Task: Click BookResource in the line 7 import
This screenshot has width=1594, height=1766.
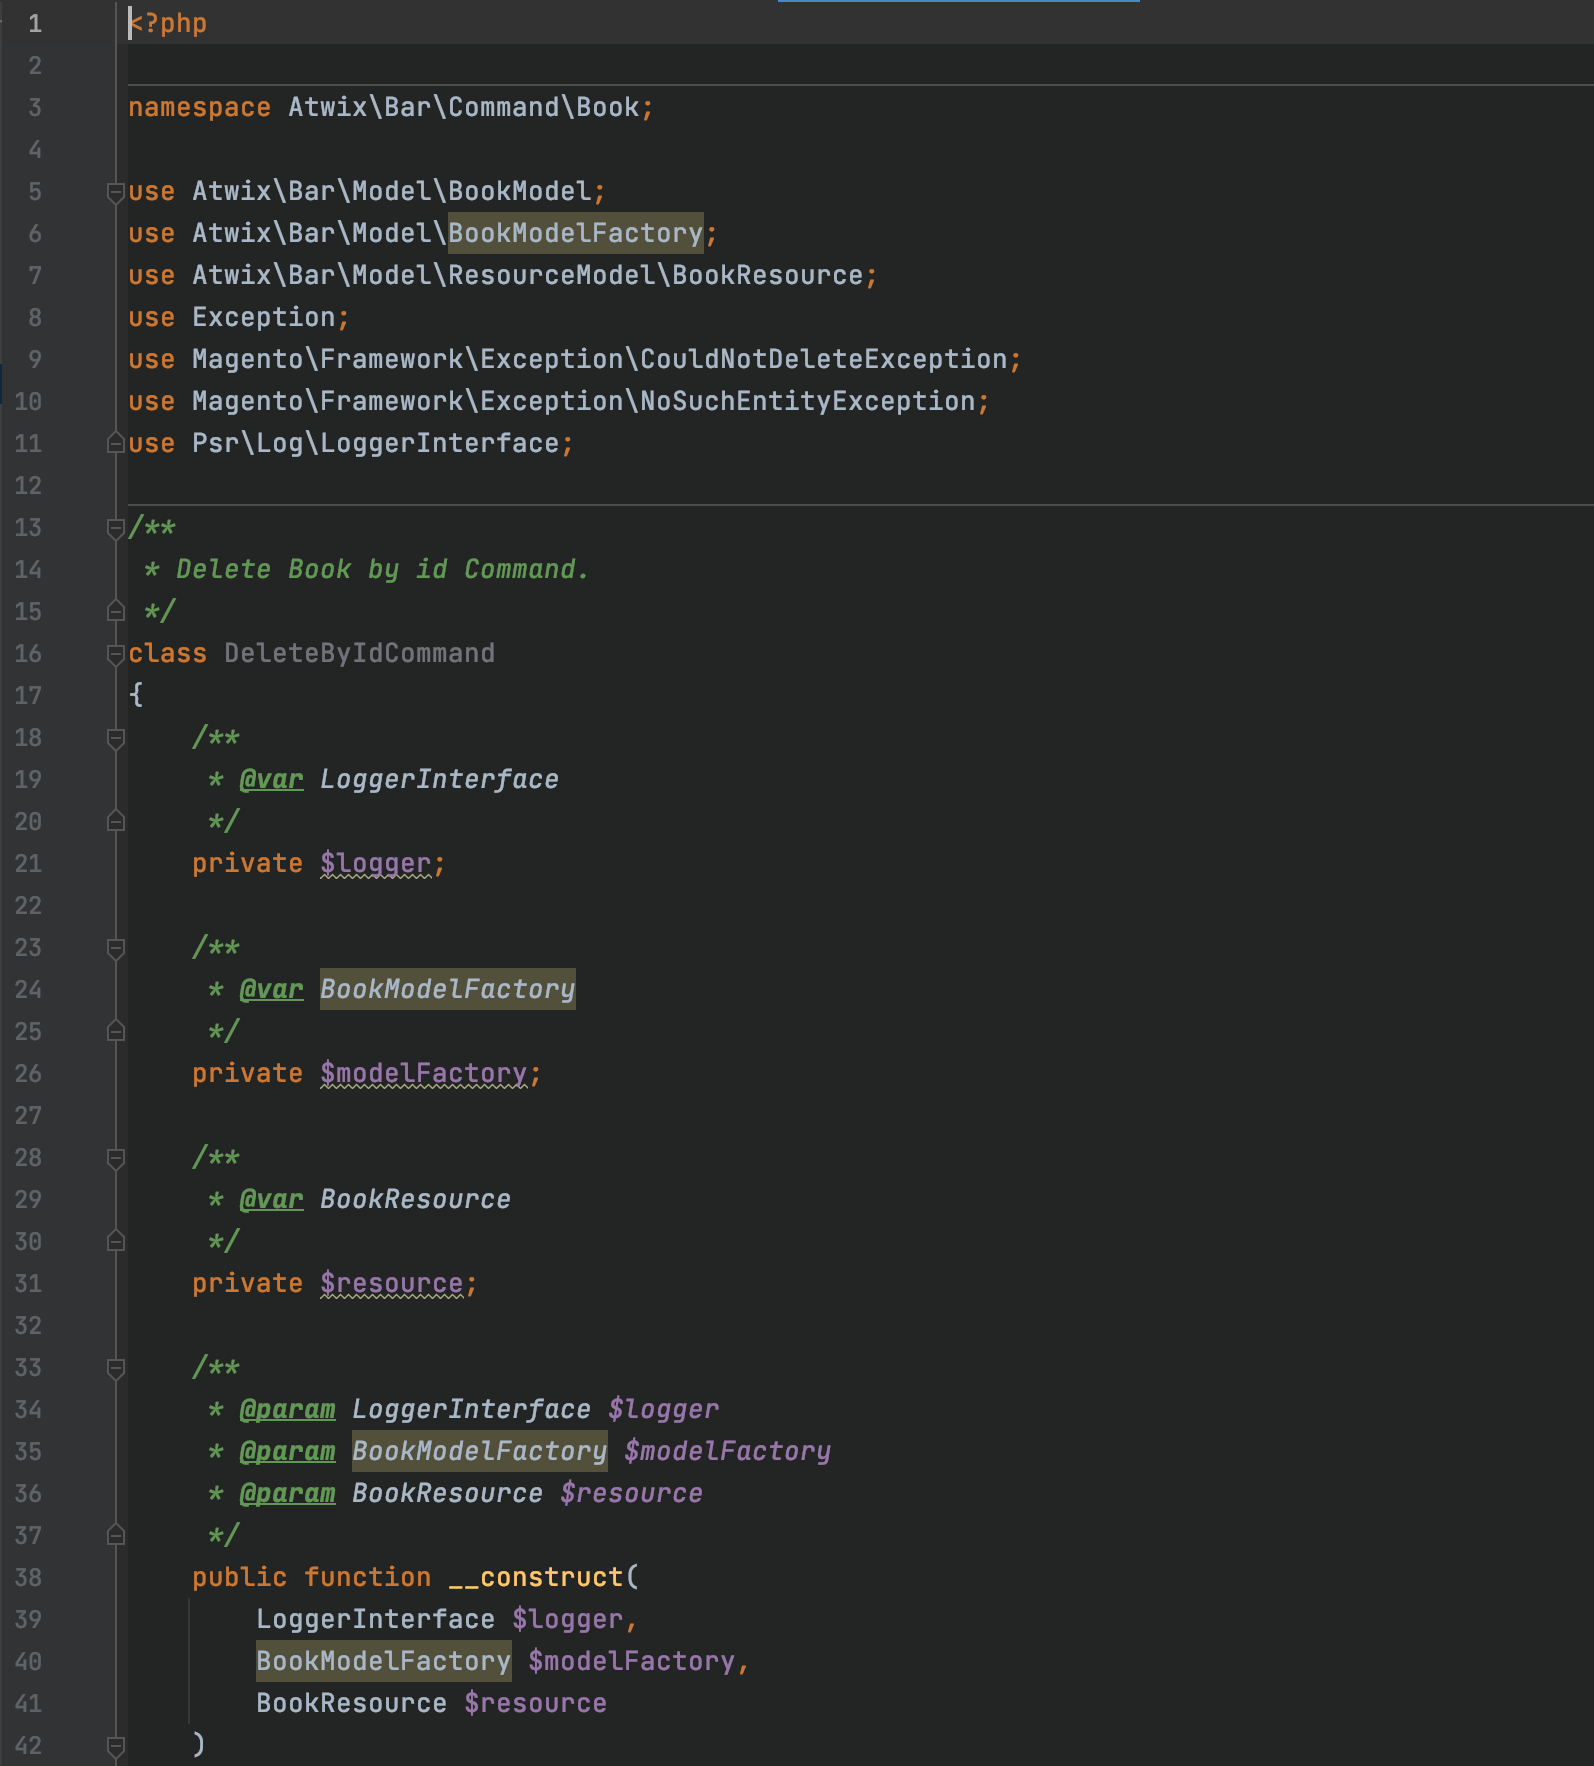Action: (x=767, y=275)
